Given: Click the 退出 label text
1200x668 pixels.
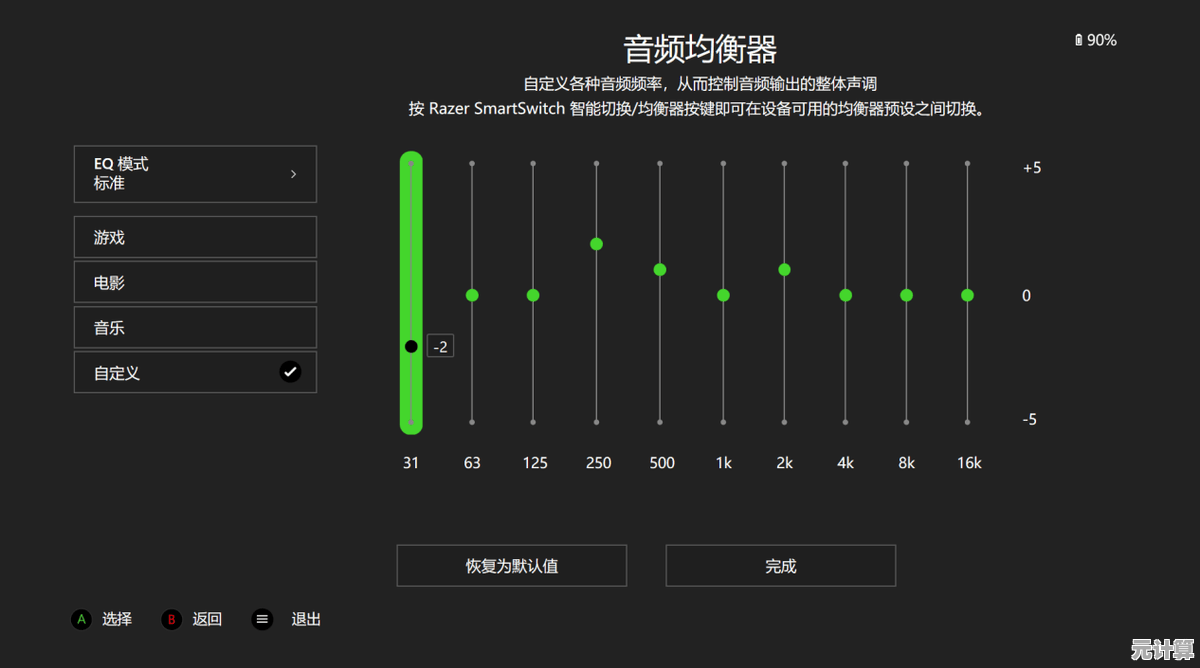Looking at the screenshot, I should tap(306, 620).
